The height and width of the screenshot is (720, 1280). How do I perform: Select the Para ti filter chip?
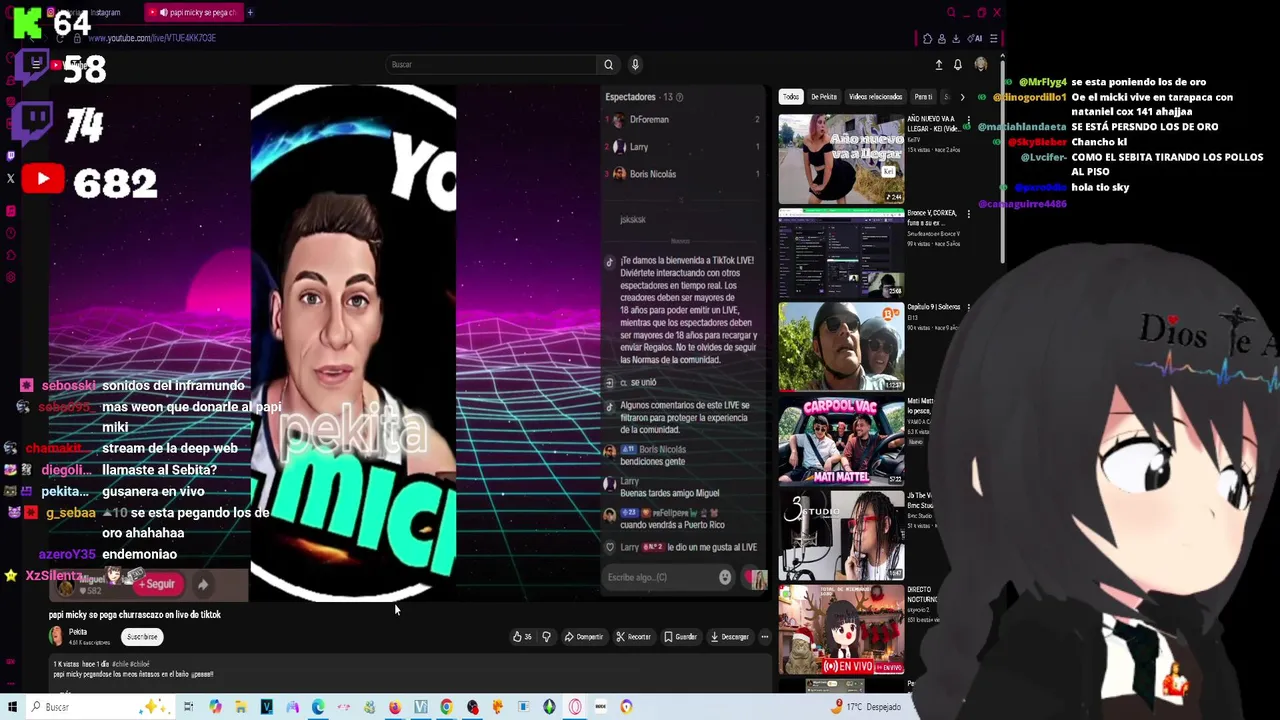(923, 97)
